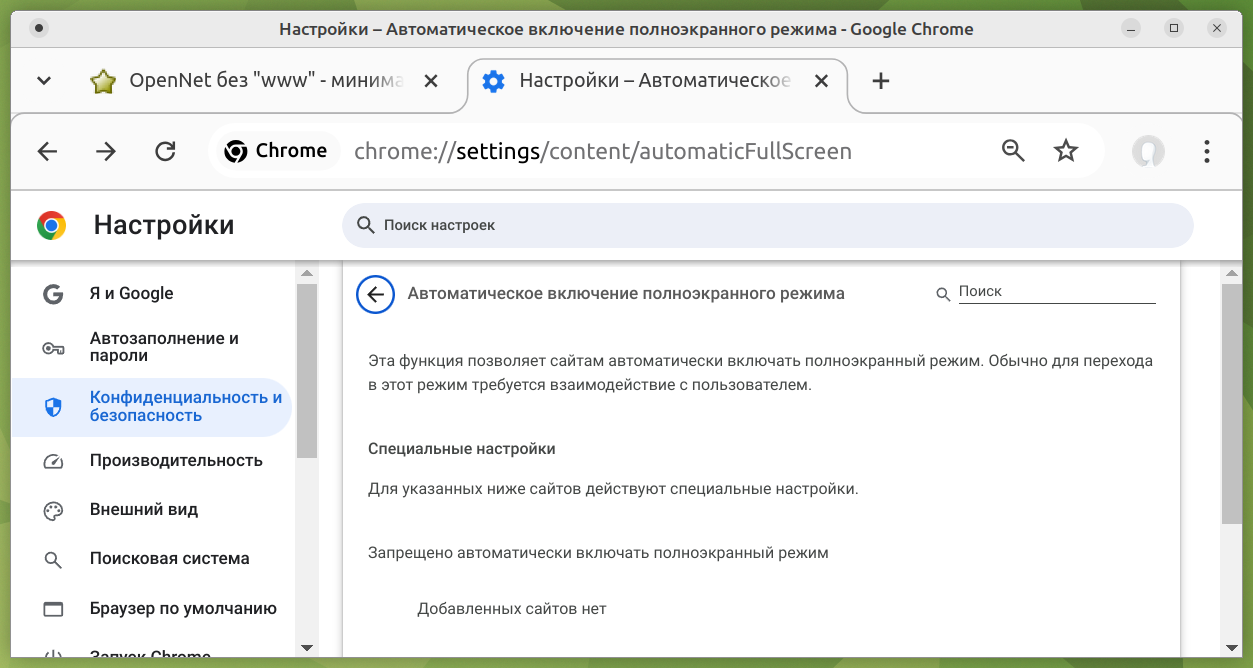This screenshot has width=1253, height=668.
Task: Click the Добавленных сайтов нет text
Action: click(x=512, y=608)
